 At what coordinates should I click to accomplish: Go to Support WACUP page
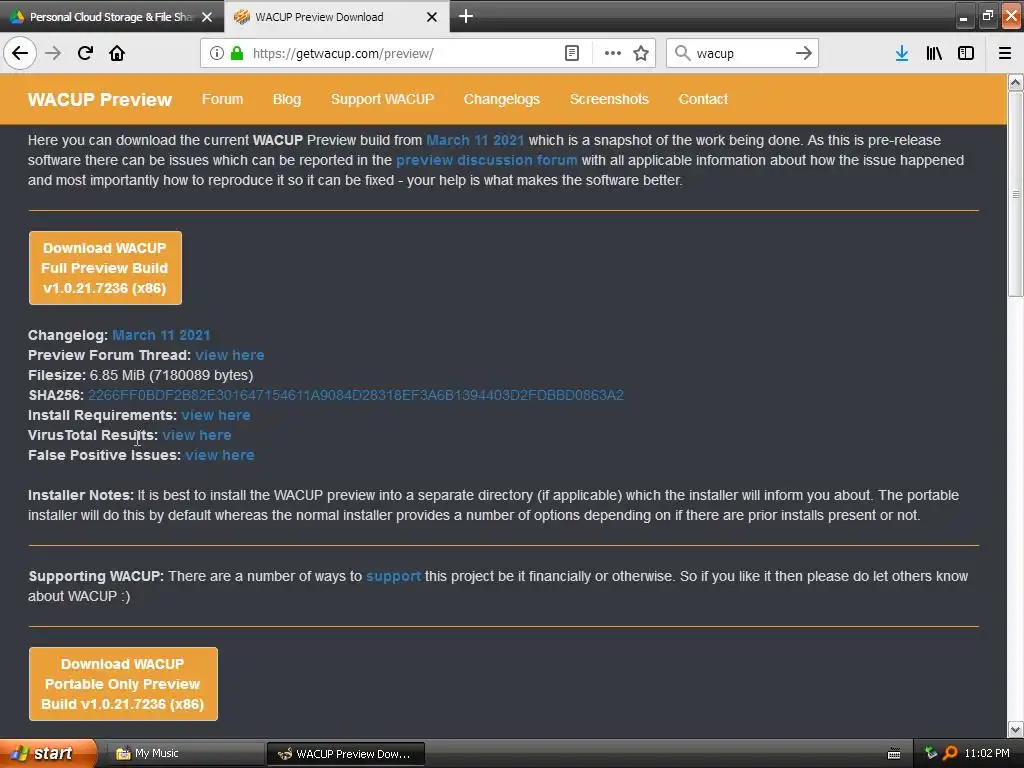[382, 99]
